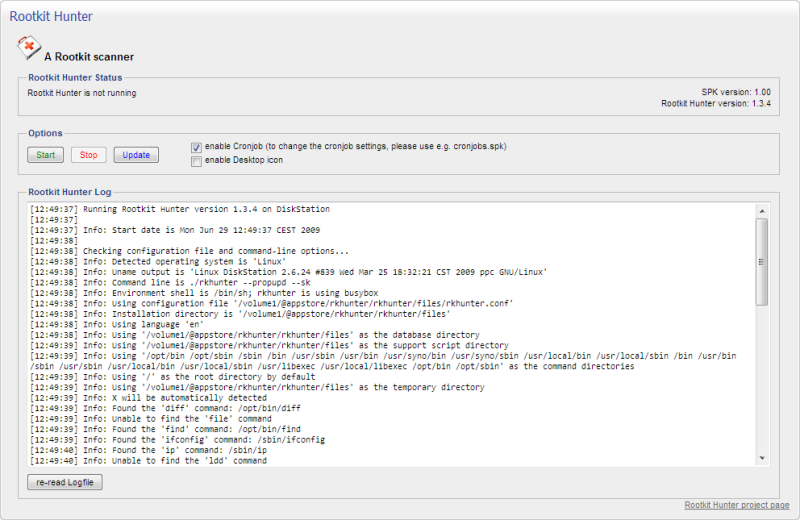Image resolution: width=800 pixels, height=520 pixels.
Task: Tick the enable Desktop icon checkbox
Action: (x=196, y=160)
